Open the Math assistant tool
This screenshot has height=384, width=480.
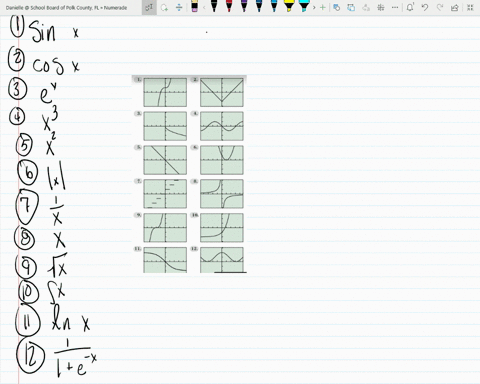click(x=380, y=7)
